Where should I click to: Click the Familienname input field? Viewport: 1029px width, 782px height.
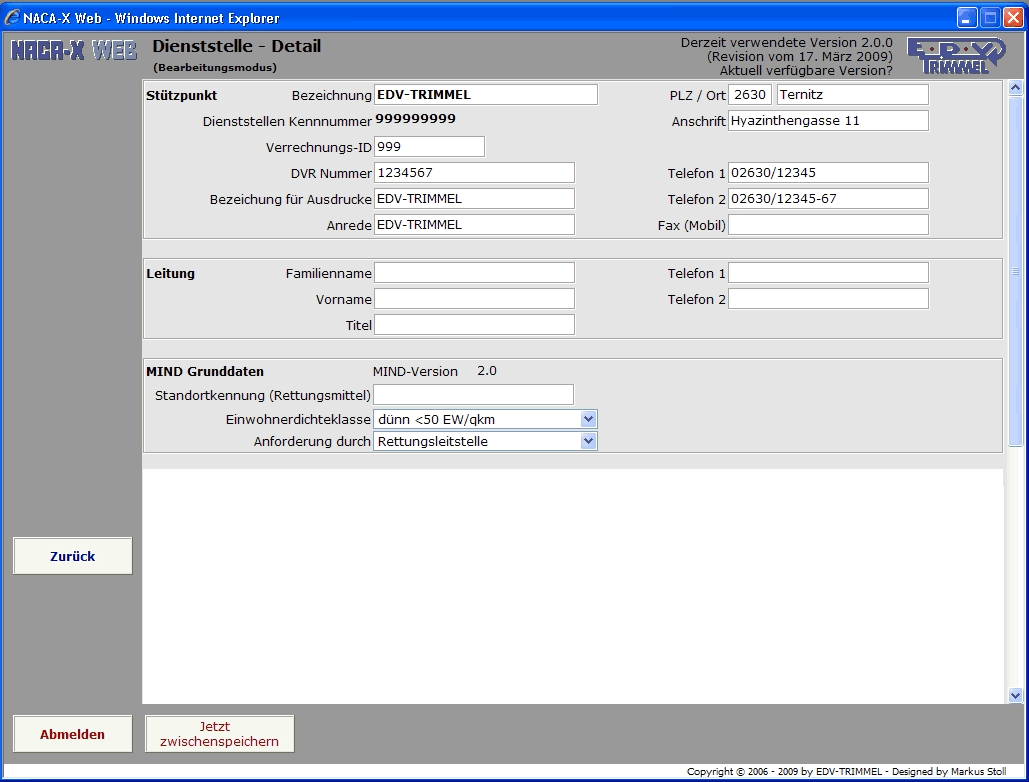point(474,273)
